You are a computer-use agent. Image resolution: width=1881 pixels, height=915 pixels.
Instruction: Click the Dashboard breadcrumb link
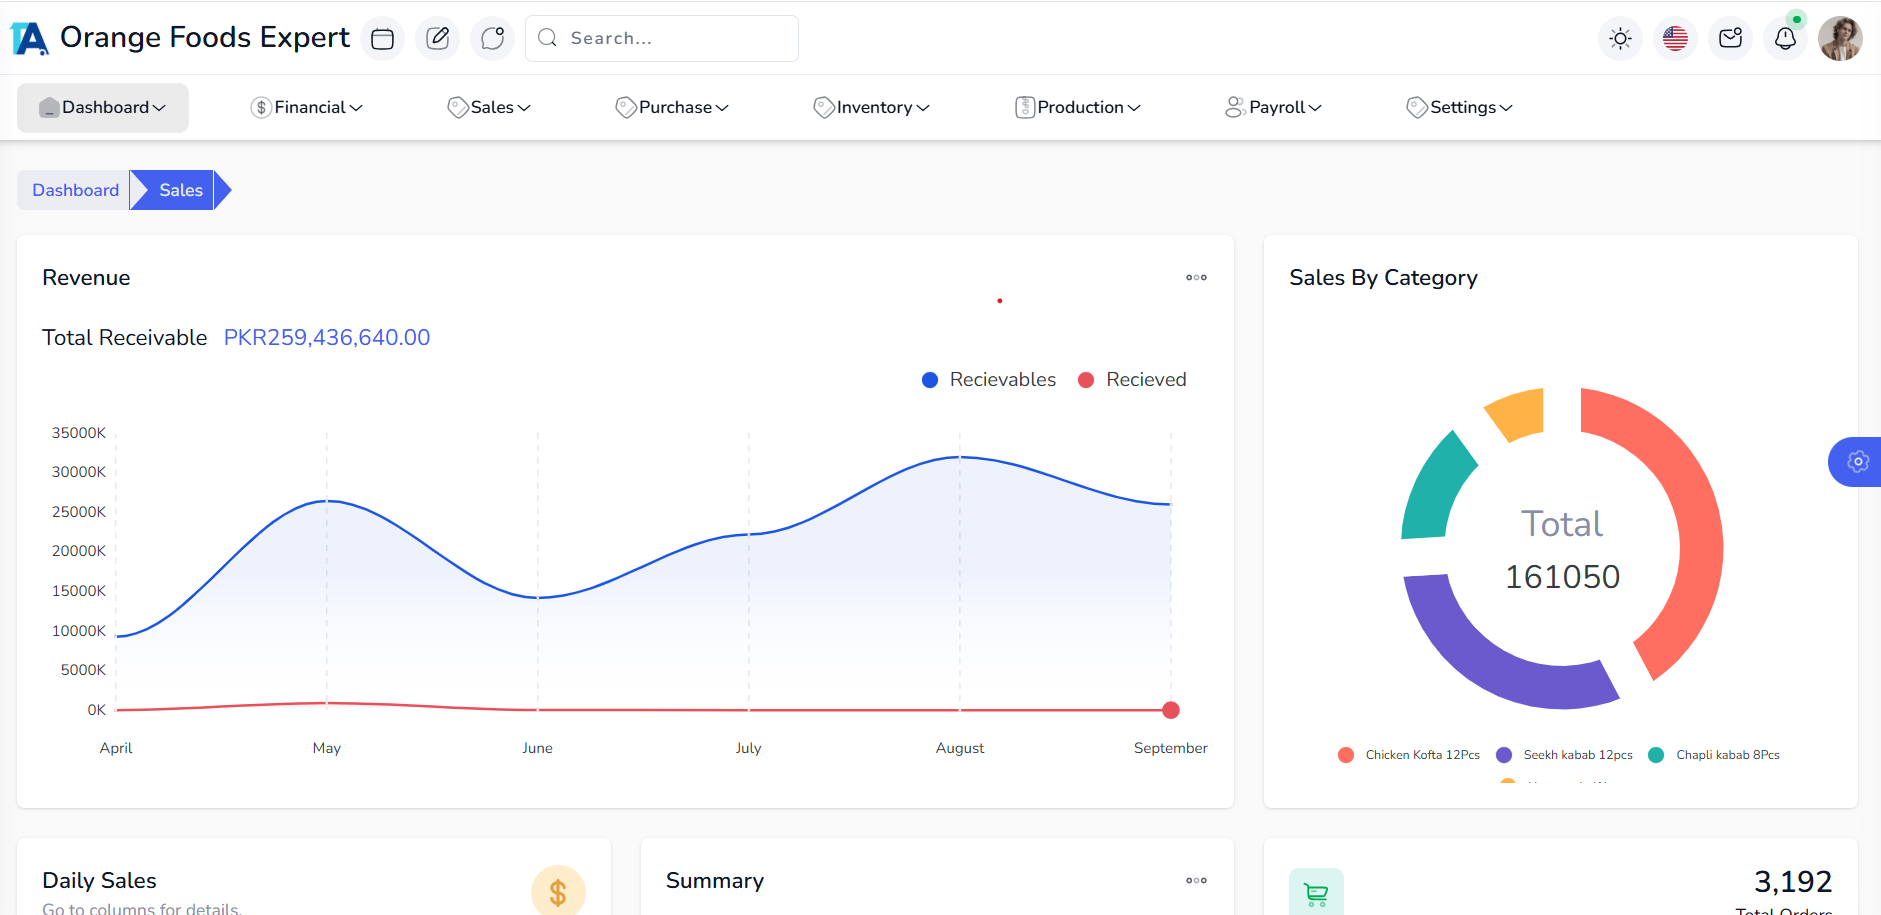click(75, 190)
